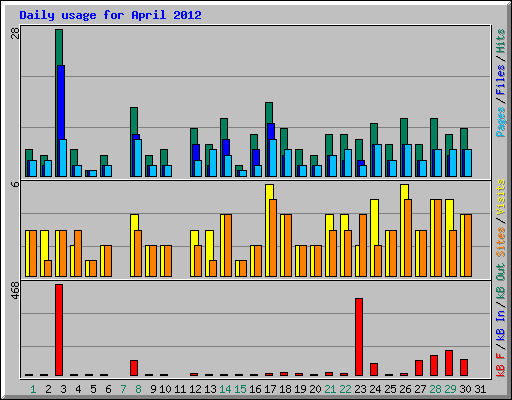The width and height of the screenshot is (512, 400).
Task: Click the orange "Sites" legend label
Action: 501,242
